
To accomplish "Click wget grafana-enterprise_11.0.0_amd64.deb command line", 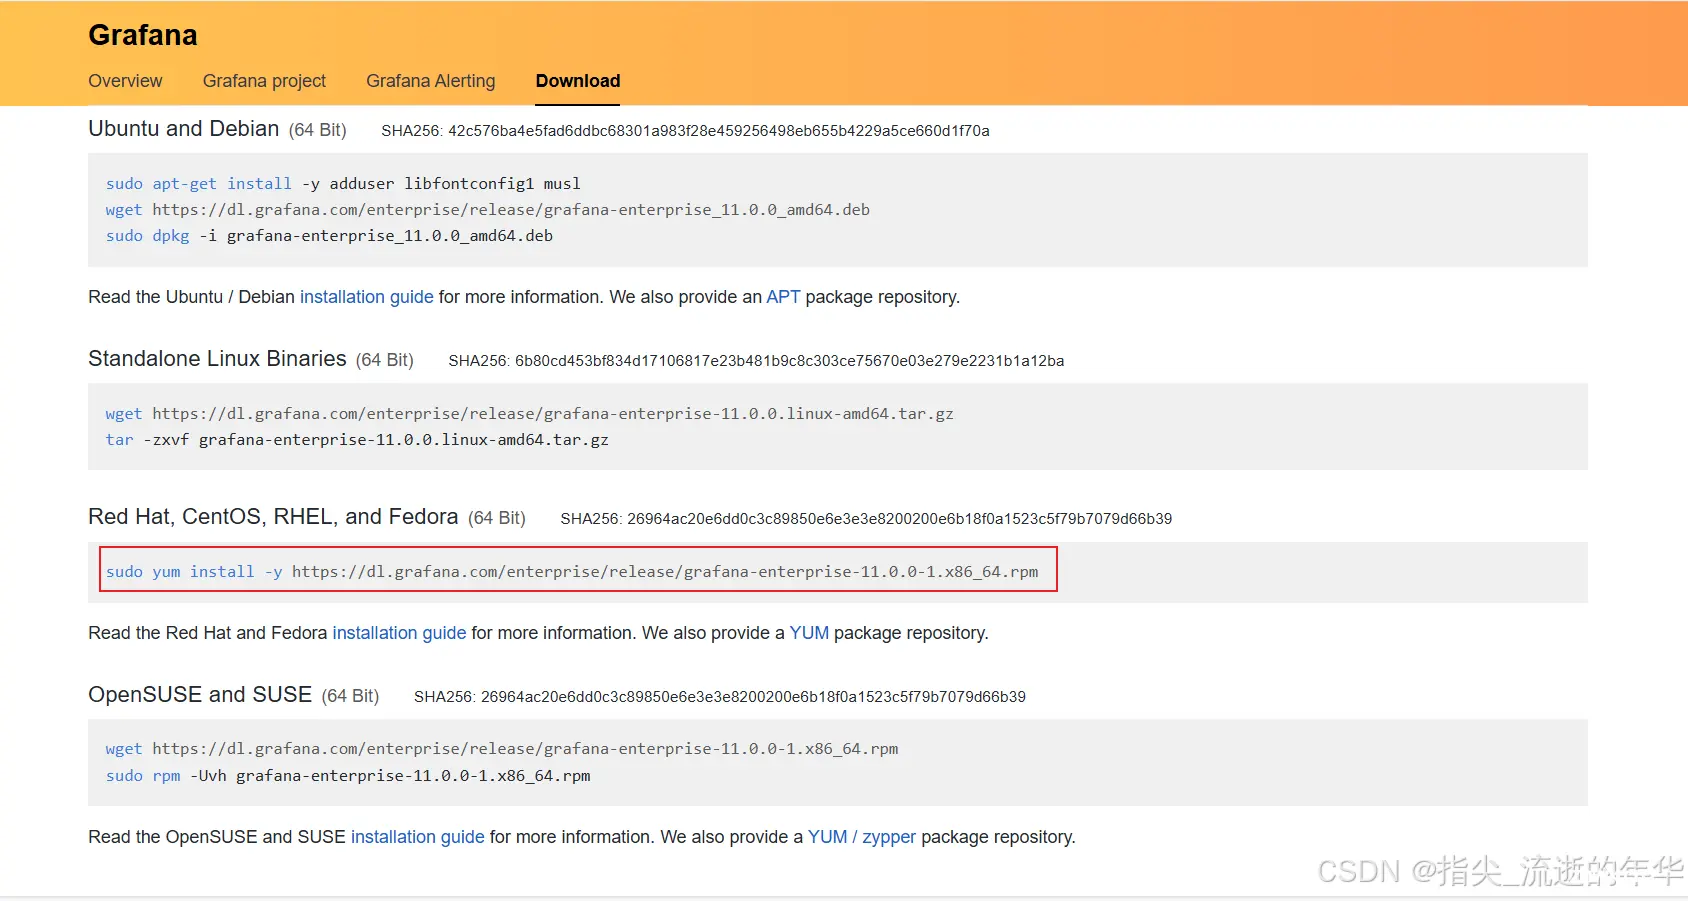I will [488, 210].
